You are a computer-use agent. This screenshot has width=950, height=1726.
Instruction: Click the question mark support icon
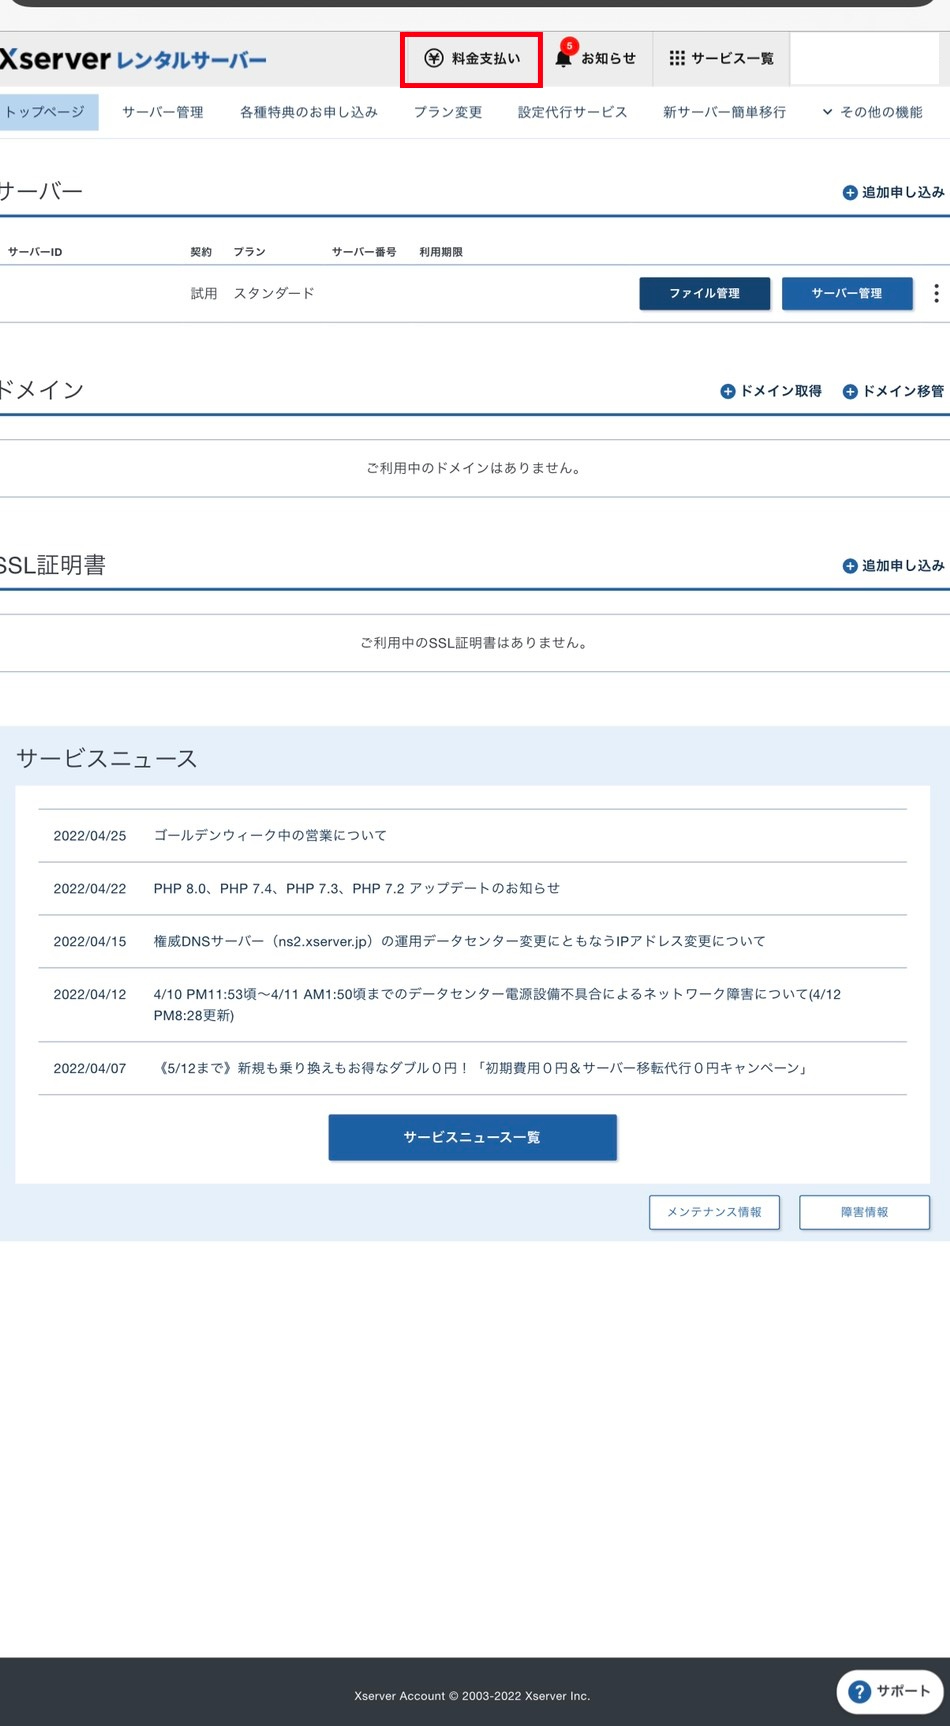(859, 1691)
